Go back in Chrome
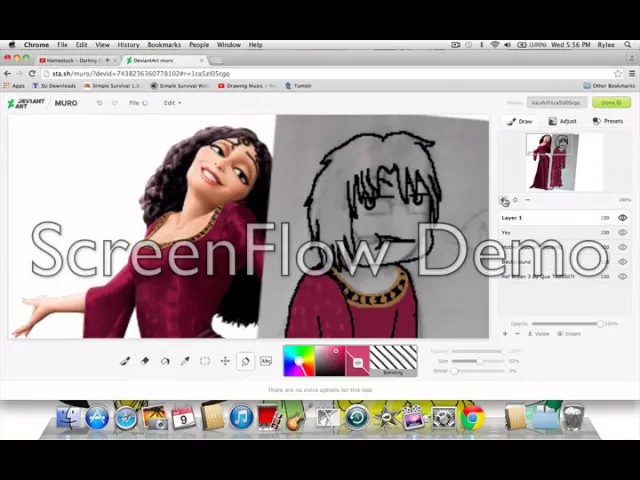This screenshot has width=640, height=480. coord(7,73)
